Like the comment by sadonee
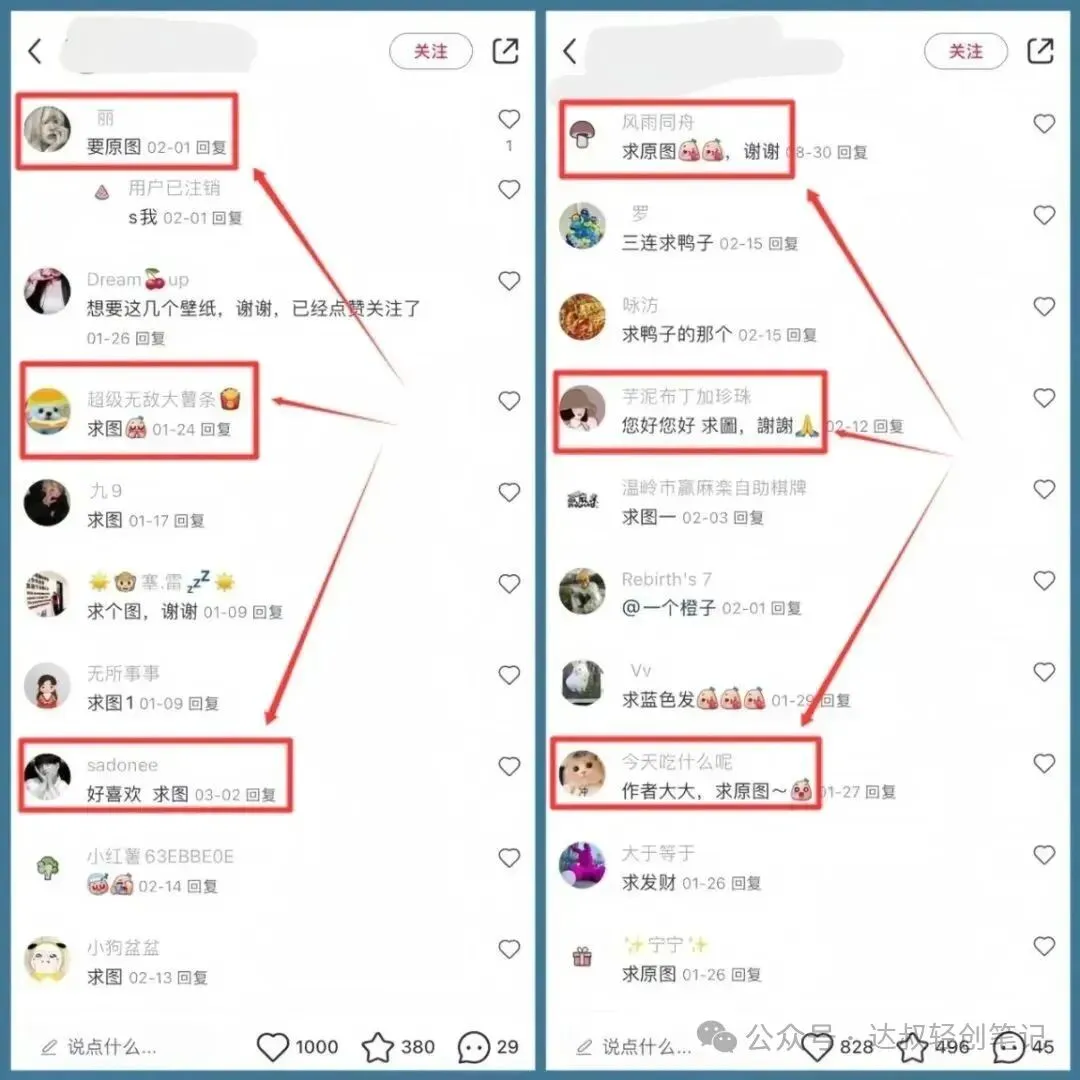Image resolution: width=1080 pixels, height=1080 pixels. pyautogui.click(x=509, y=766)
